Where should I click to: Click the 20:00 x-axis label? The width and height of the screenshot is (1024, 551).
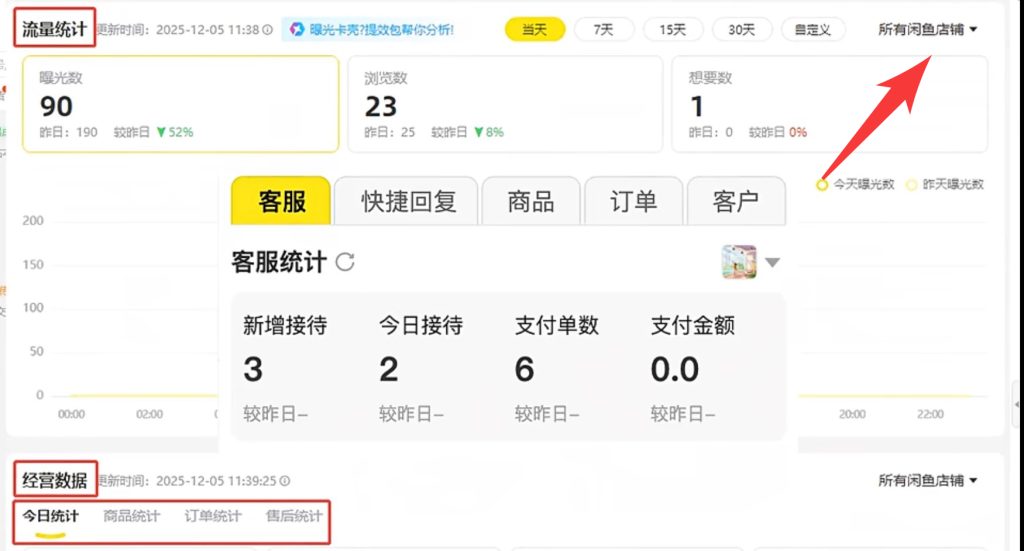852,415
